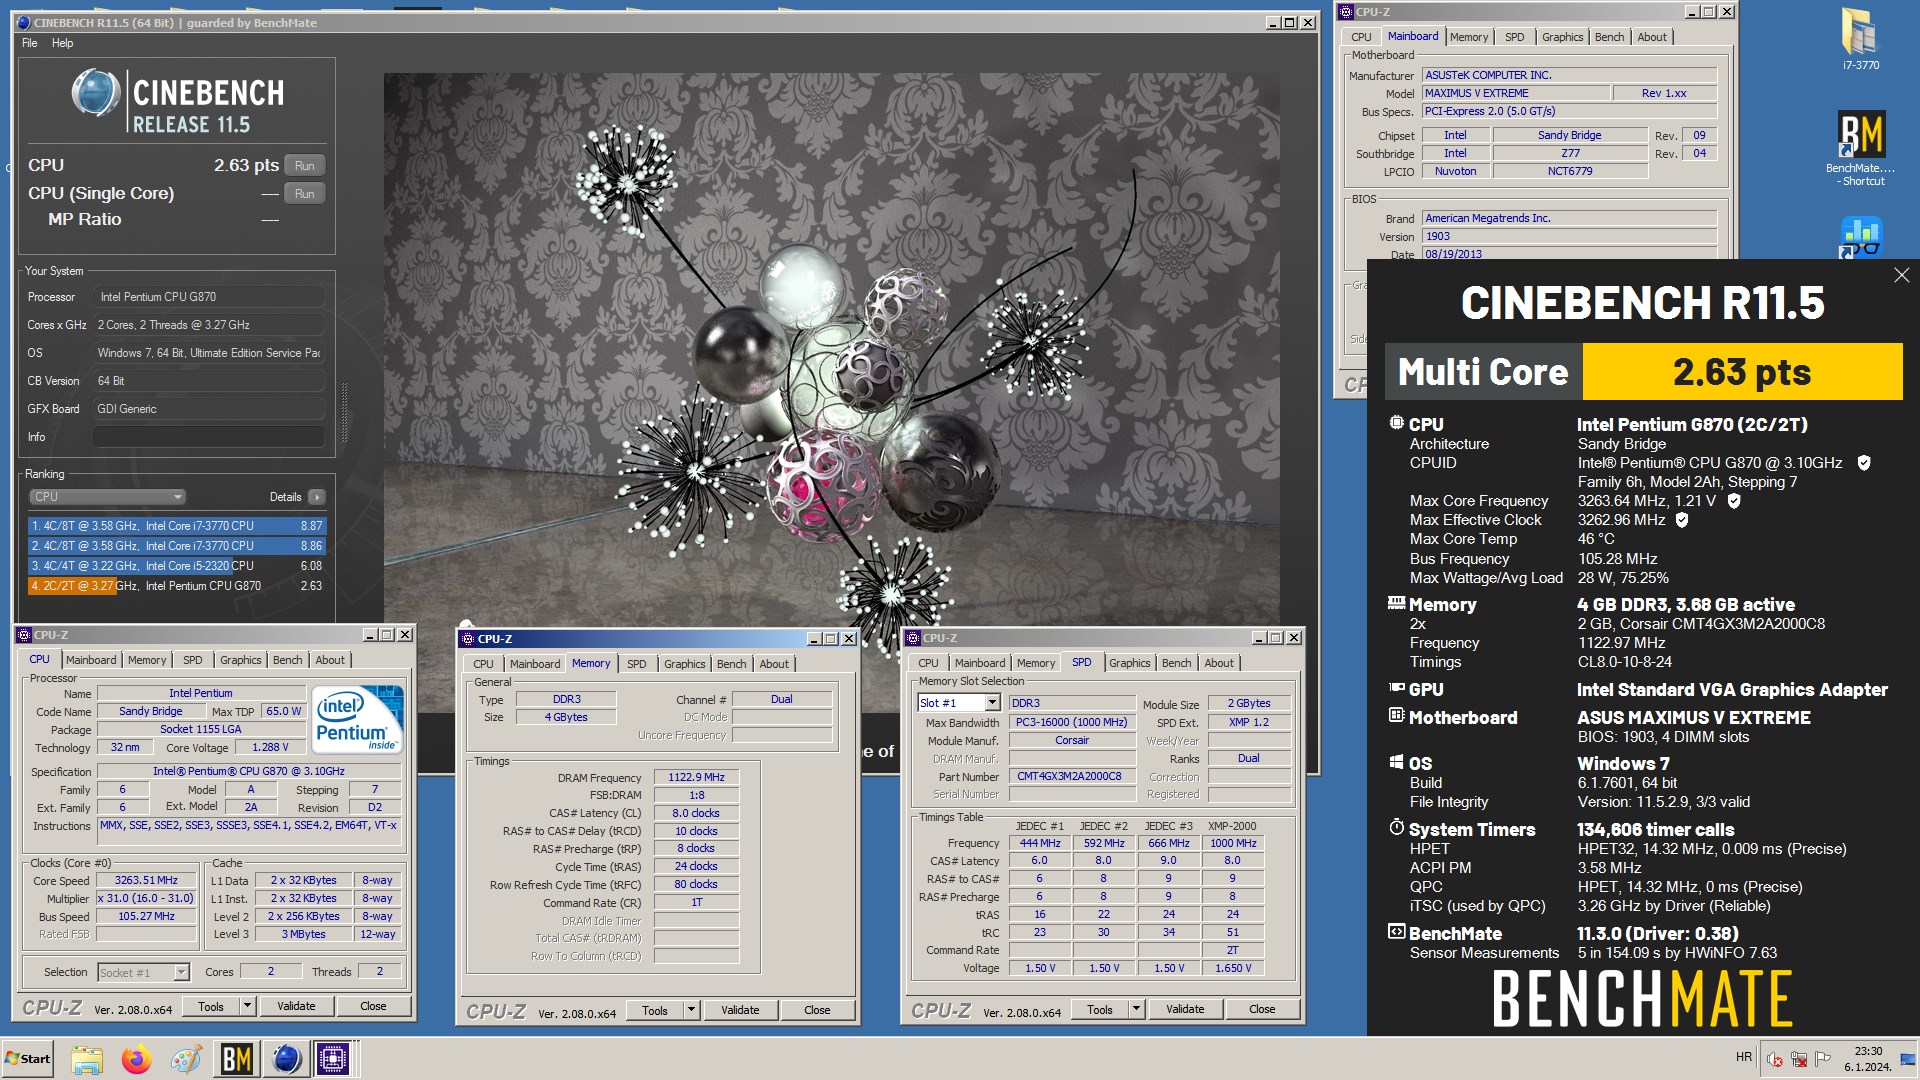Open the i7-3770 folder on the desktop
Screen dimensions: 1920x1080
tap(1860, 40)
